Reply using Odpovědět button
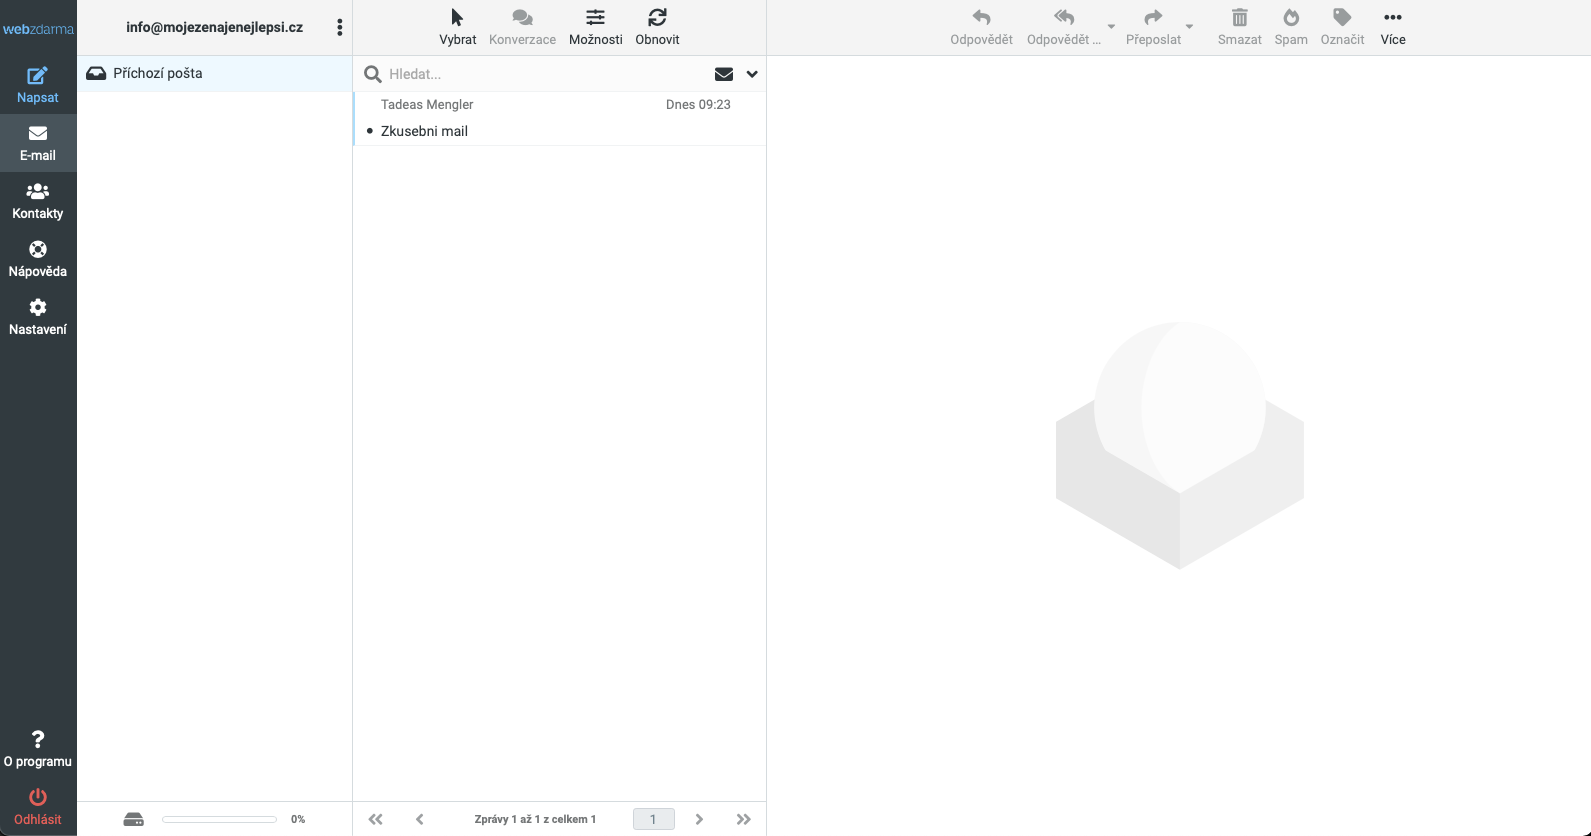The width and height of the screenshot is (1591, 836). [981, 28]
